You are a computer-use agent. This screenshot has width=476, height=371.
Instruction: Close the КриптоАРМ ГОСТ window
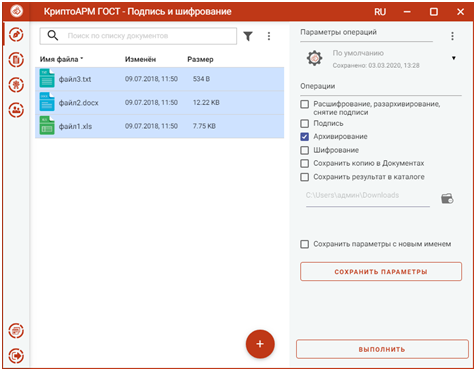tap(460, 12)
